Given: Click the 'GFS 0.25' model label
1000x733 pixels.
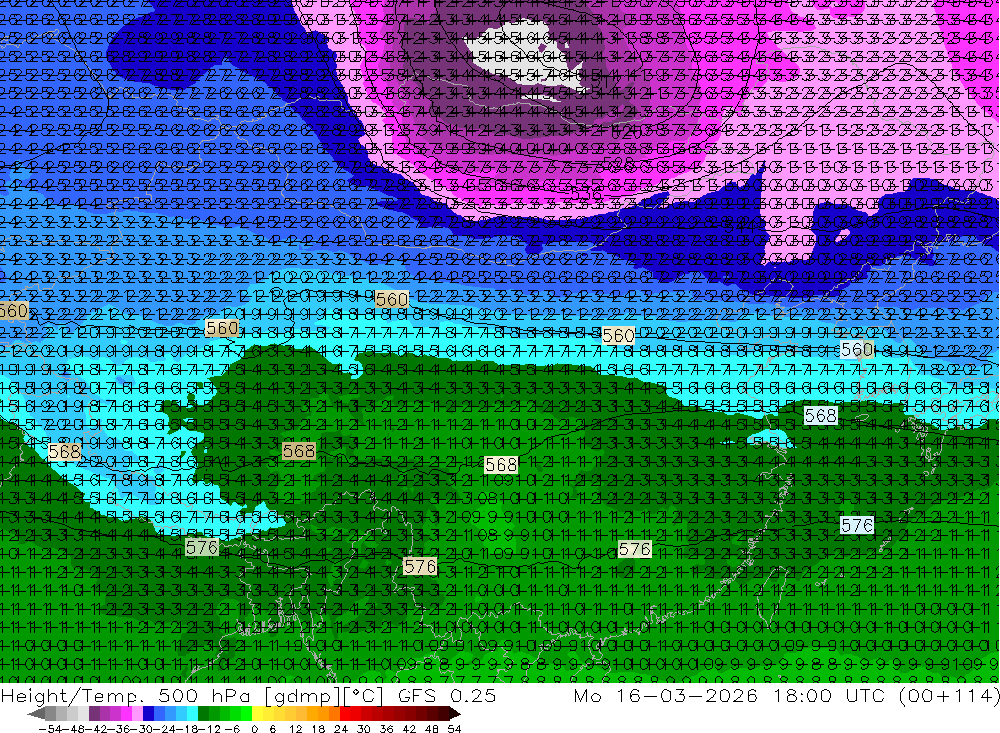Looking at the screenshot, I should tap(447, 695).
